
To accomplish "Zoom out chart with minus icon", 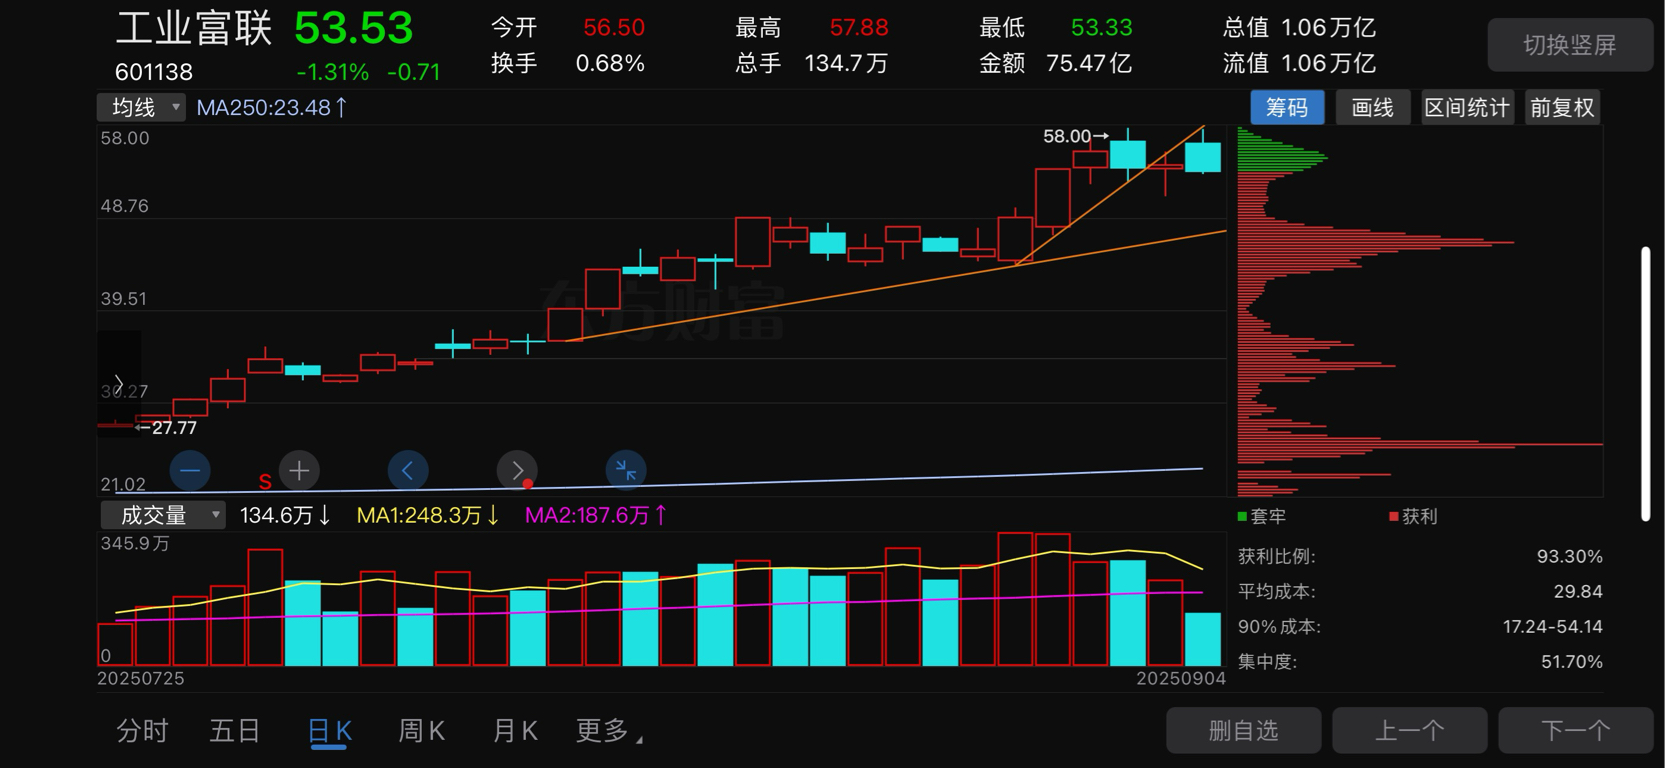I will tap(190, 470).
